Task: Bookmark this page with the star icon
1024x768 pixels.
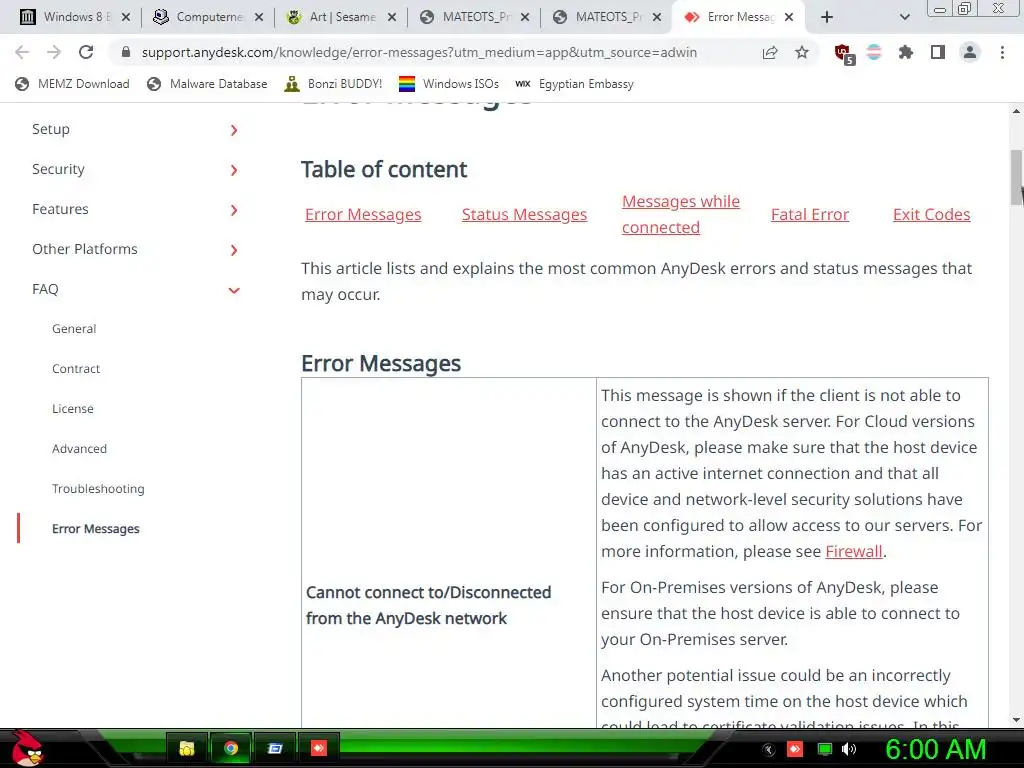Action: coord(802,52)
